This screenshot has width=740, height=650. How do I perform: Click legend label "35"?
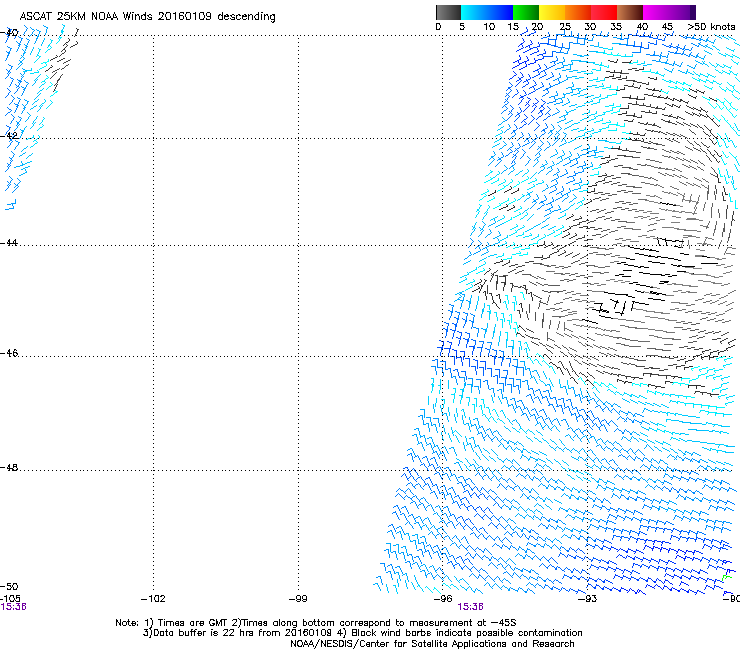616,27
